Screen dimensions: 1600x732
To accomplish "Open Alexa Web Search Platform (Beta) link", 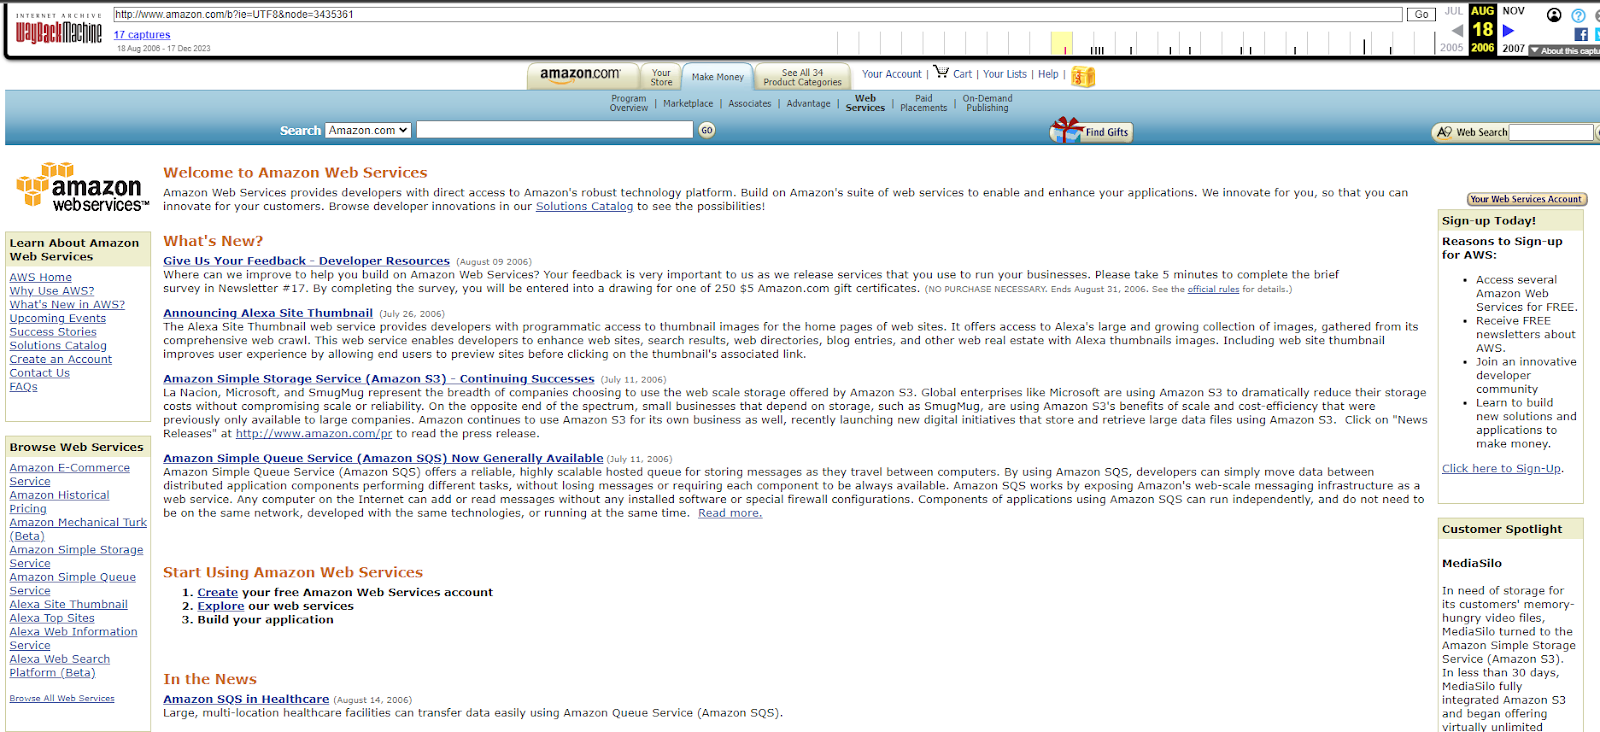I will tap(60, 666).
